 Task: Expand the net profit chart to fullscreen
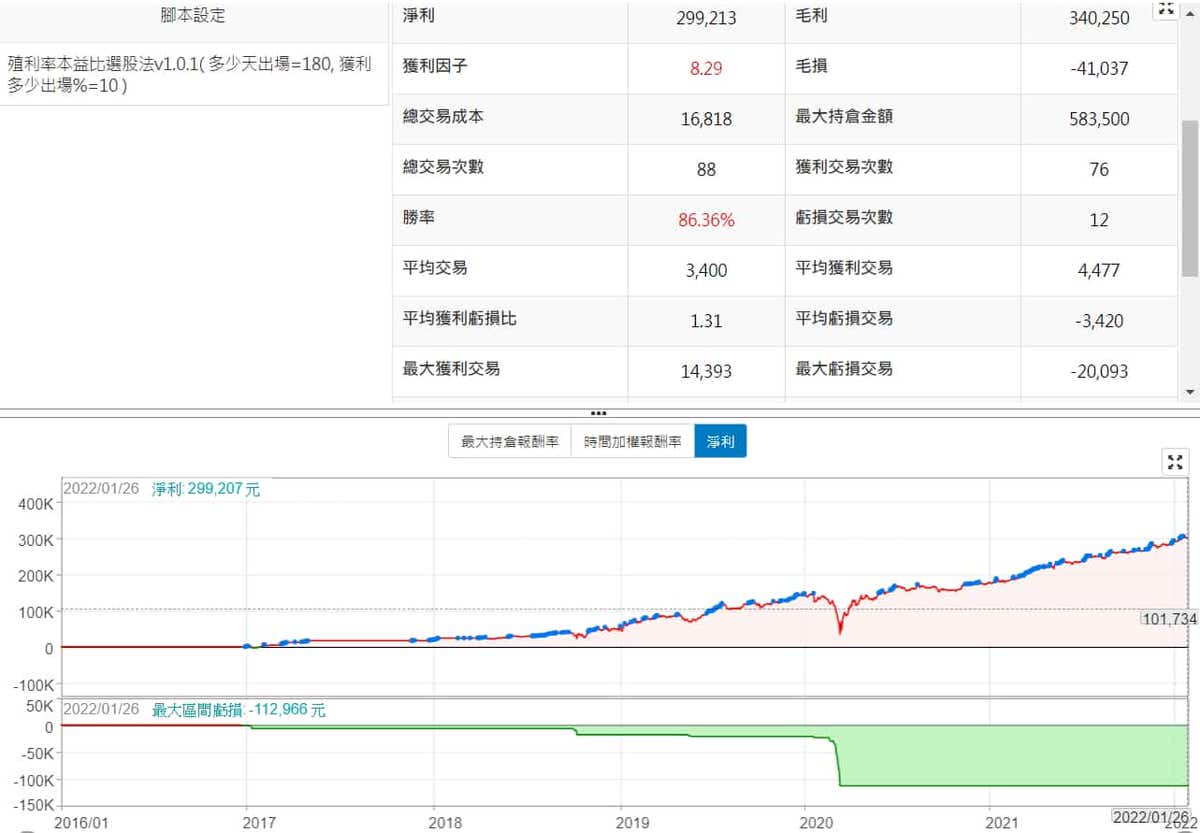(x=1175, y=461)
